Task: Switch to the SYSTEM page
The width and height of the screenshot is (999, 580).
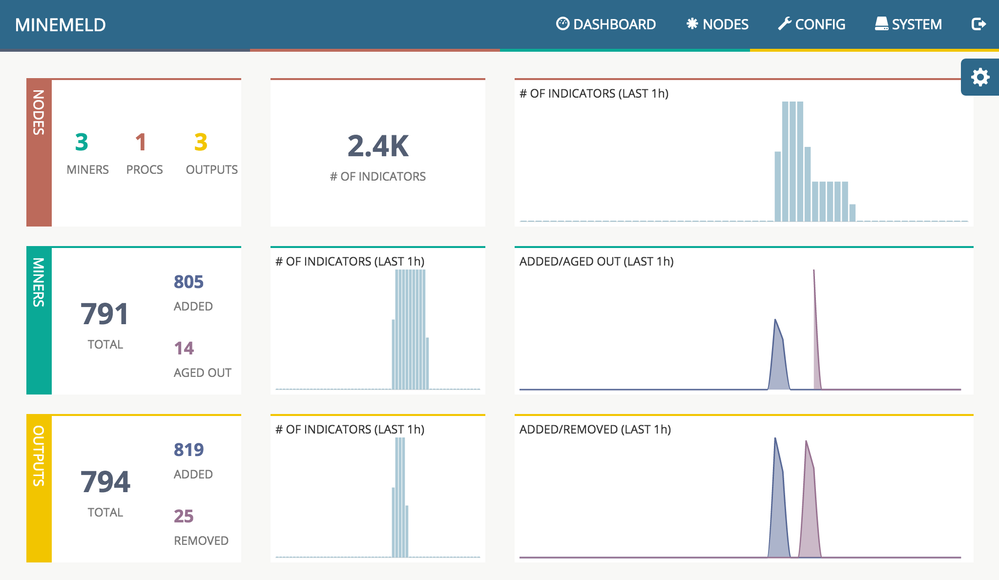Action: tap(908, 24)
